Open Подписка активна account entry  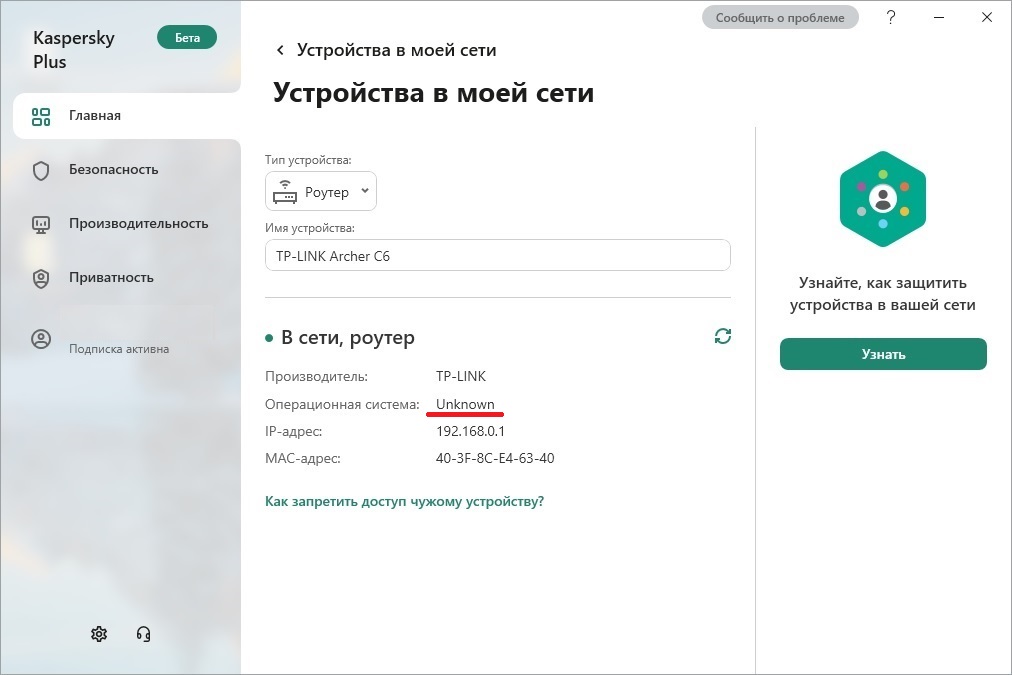119,348
